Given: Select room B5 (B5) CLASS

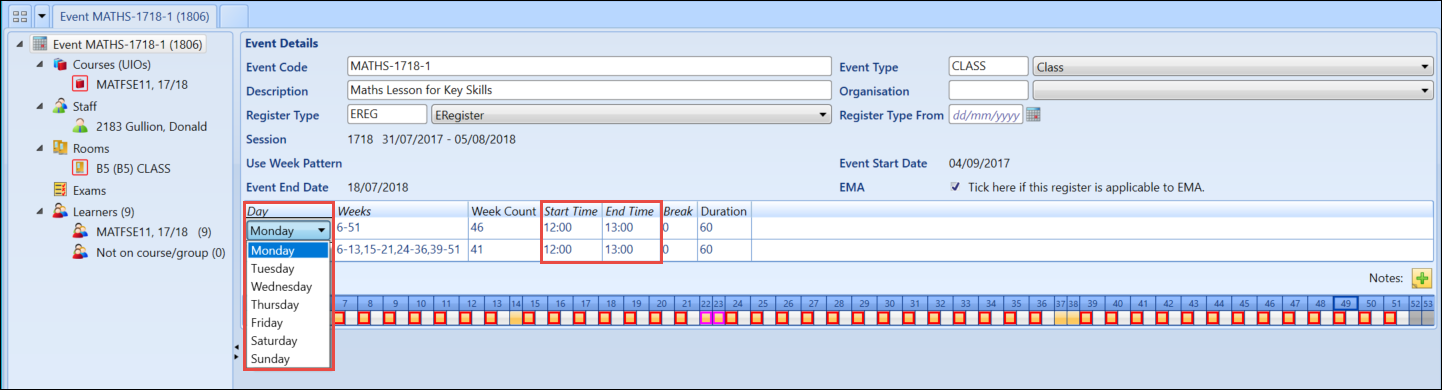Looking at the screenshot, I should 133,169.
